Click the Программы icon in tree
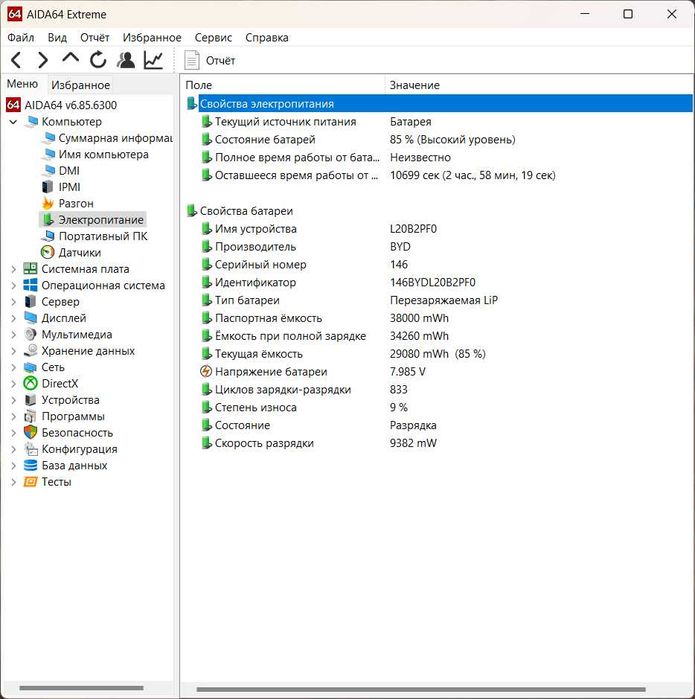The width and height of the screenshot is (695, 699). [x=30, y=416]
